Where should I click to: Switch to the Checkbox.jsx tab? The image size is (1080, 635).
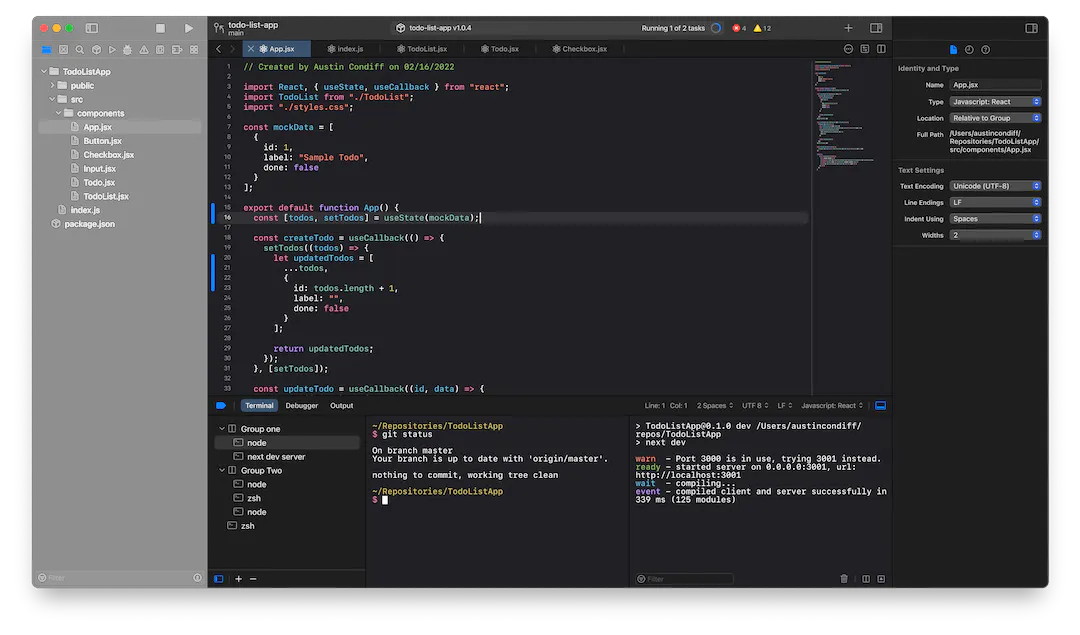pyautogui.click(x=579, y=49)
